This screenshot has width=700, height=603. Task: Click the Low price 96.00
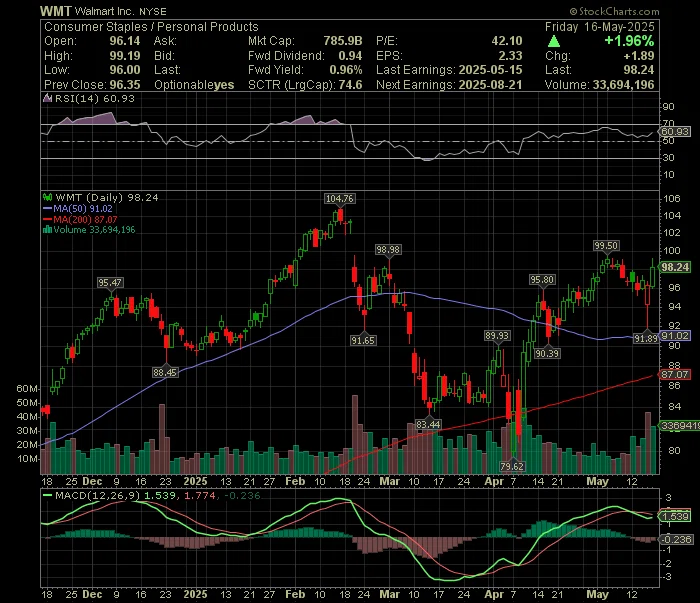(x=125, y=70)
